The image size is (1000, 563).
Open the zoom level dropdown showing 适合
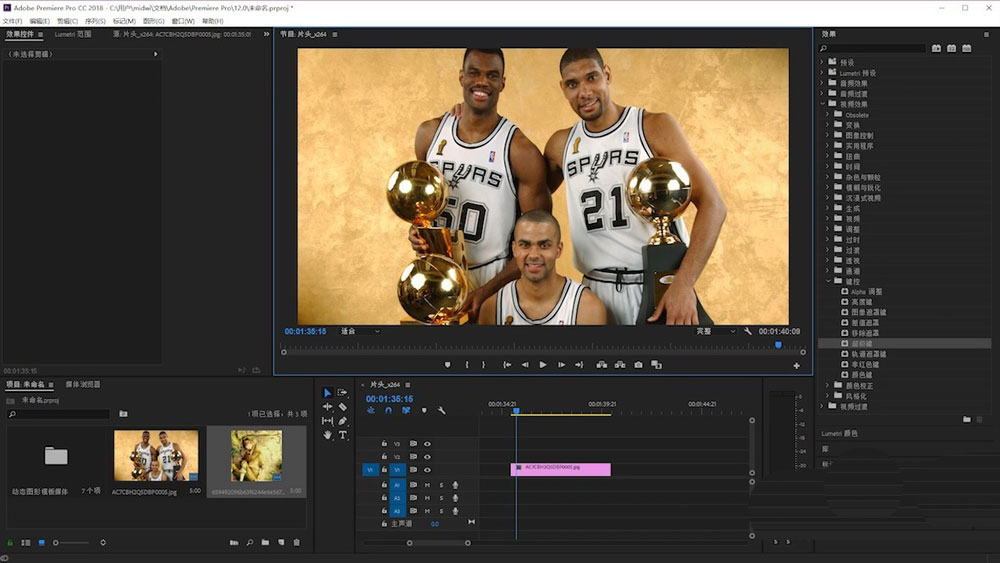(360, 331)
